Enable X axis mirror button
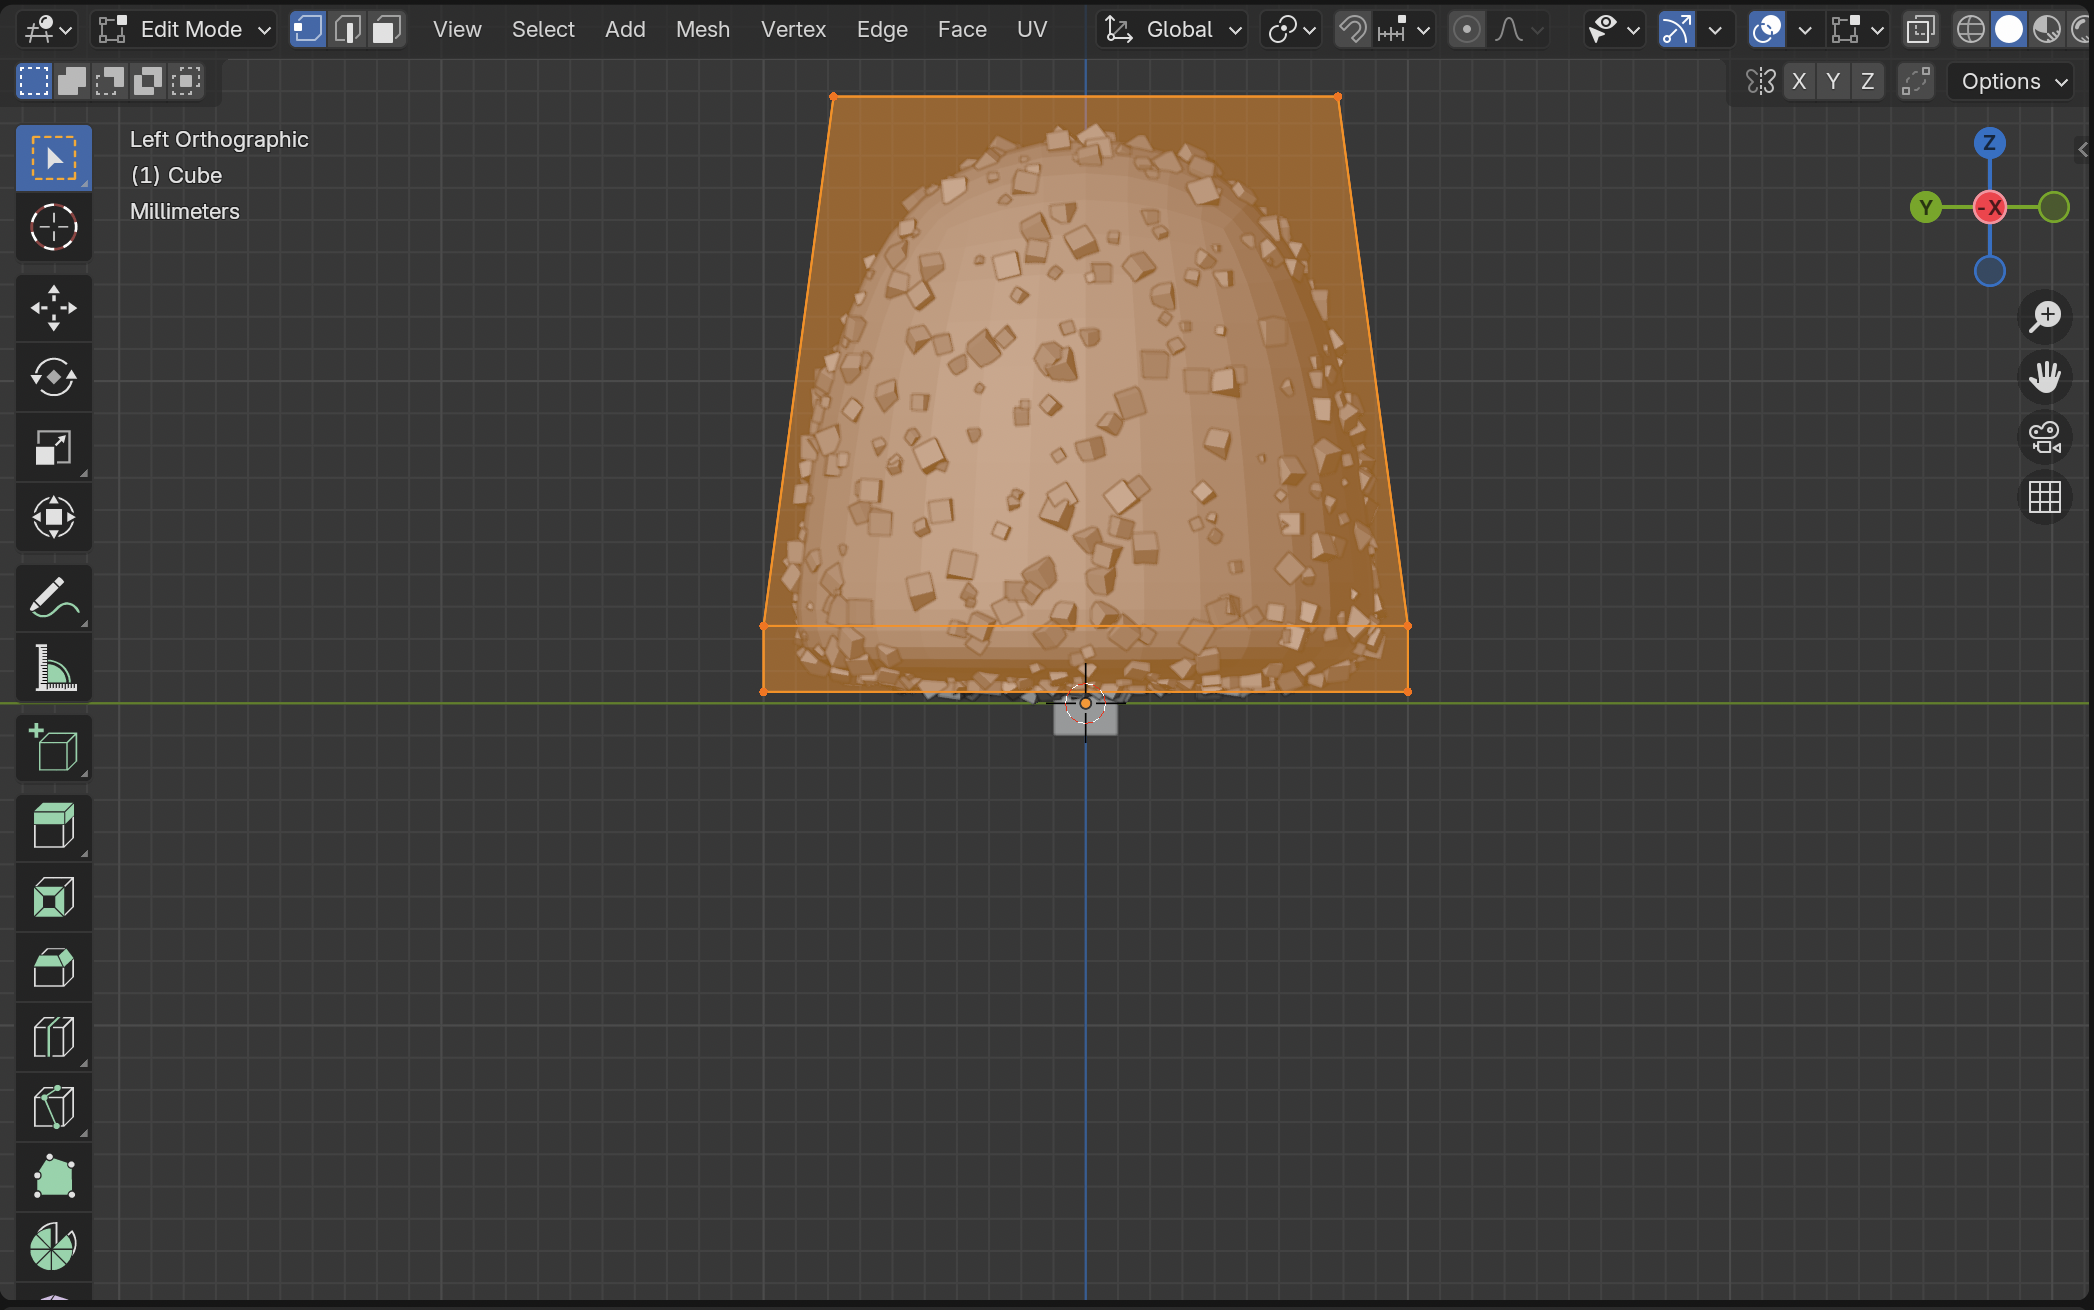2094x1310 pixels. point(1799,81)
